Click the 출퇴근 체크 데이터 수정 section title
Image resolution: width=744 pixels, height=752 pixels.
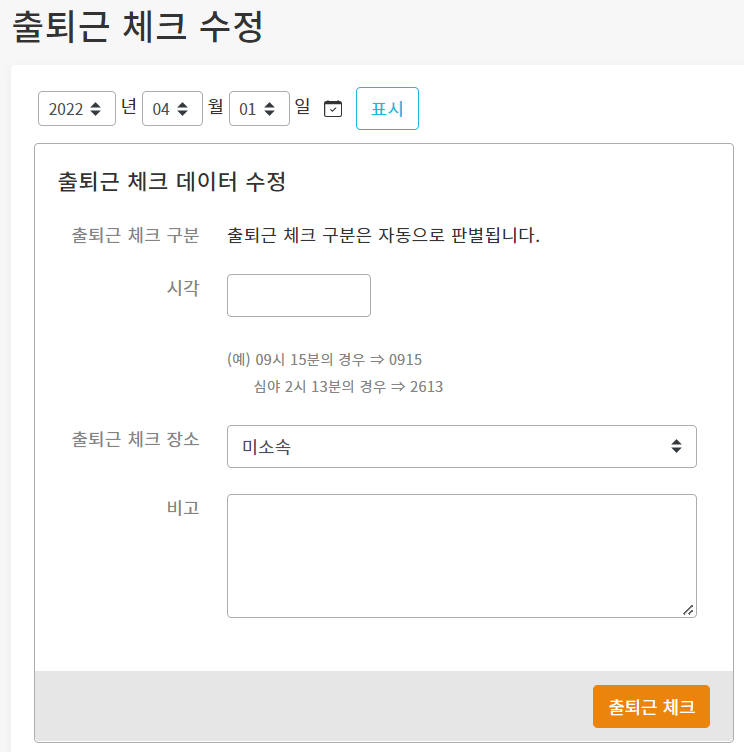173,182
